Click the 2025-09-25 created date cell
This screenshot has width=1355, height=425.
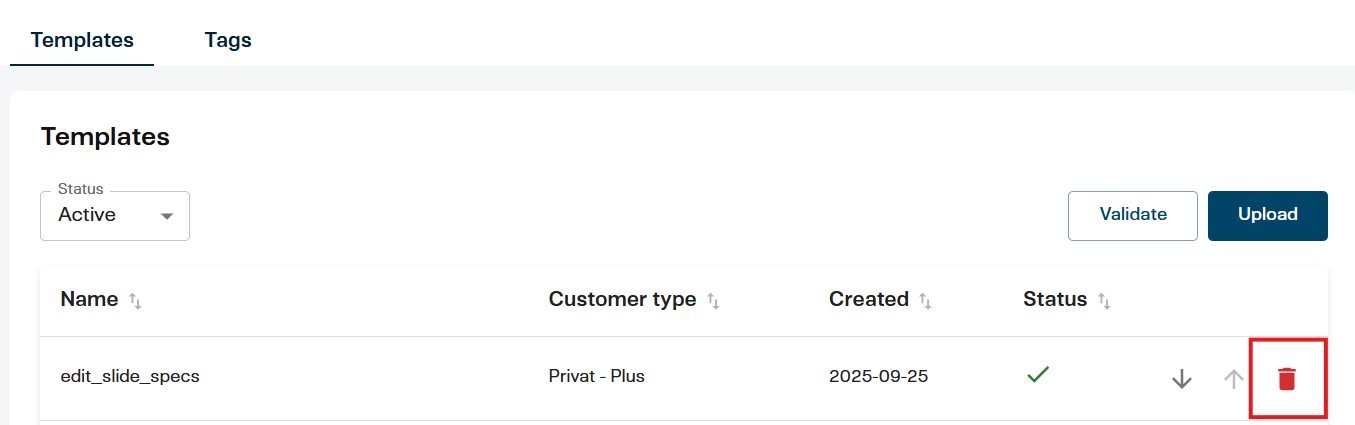coord(877,377)
